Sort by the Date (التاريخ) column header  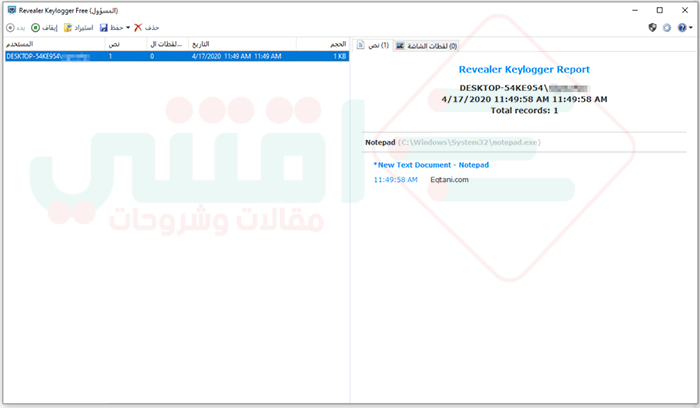[242, 44]
